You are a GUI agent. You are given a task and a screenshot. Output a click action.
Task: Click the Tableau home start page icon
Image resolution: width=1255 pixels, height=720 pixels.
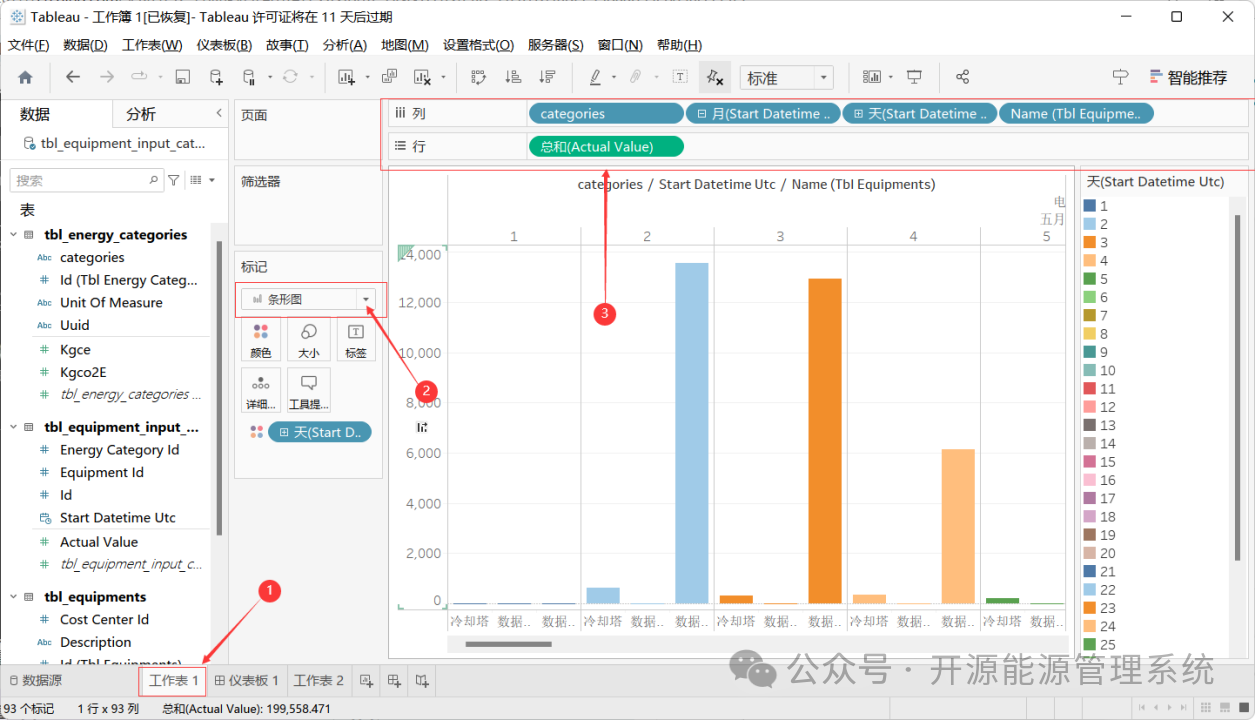pos(25,77)
